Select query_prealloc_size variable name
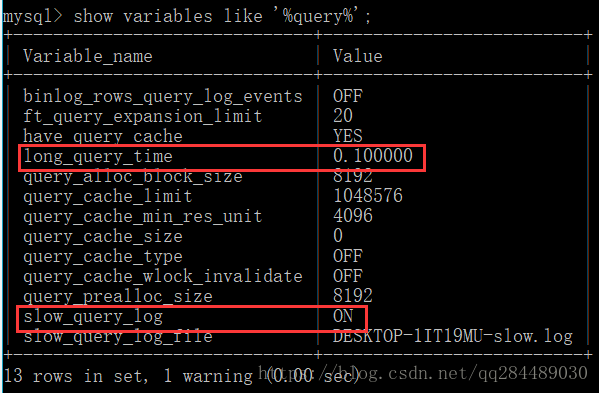 click(x=118, y=297)
